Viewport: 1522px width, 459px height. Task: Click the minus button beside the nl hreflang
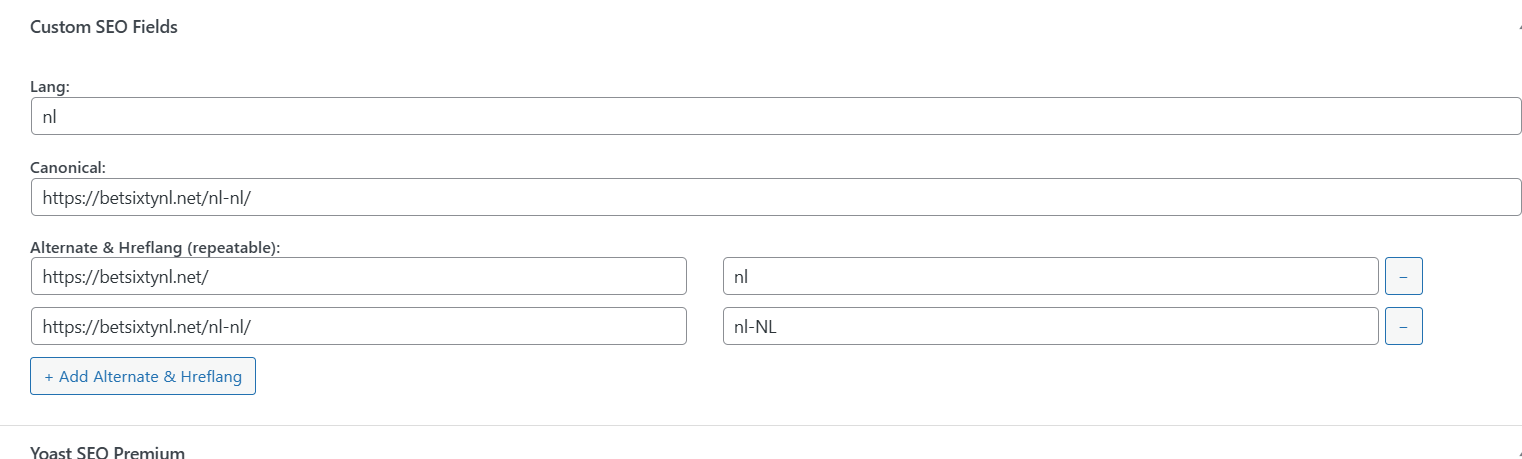(x=1403, y=276)
